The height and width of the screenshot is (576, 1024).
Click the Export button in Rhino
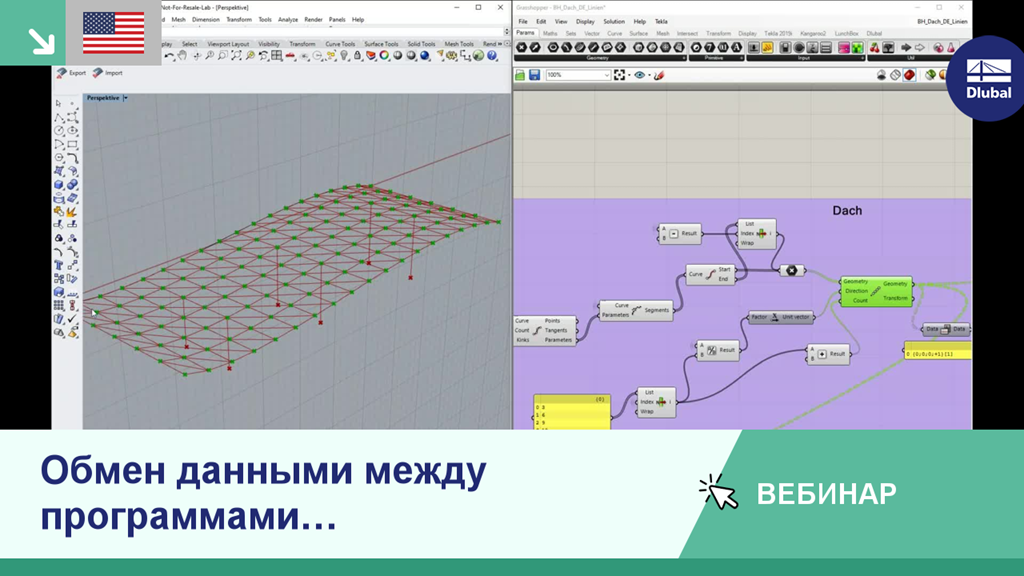pos(71,72)
